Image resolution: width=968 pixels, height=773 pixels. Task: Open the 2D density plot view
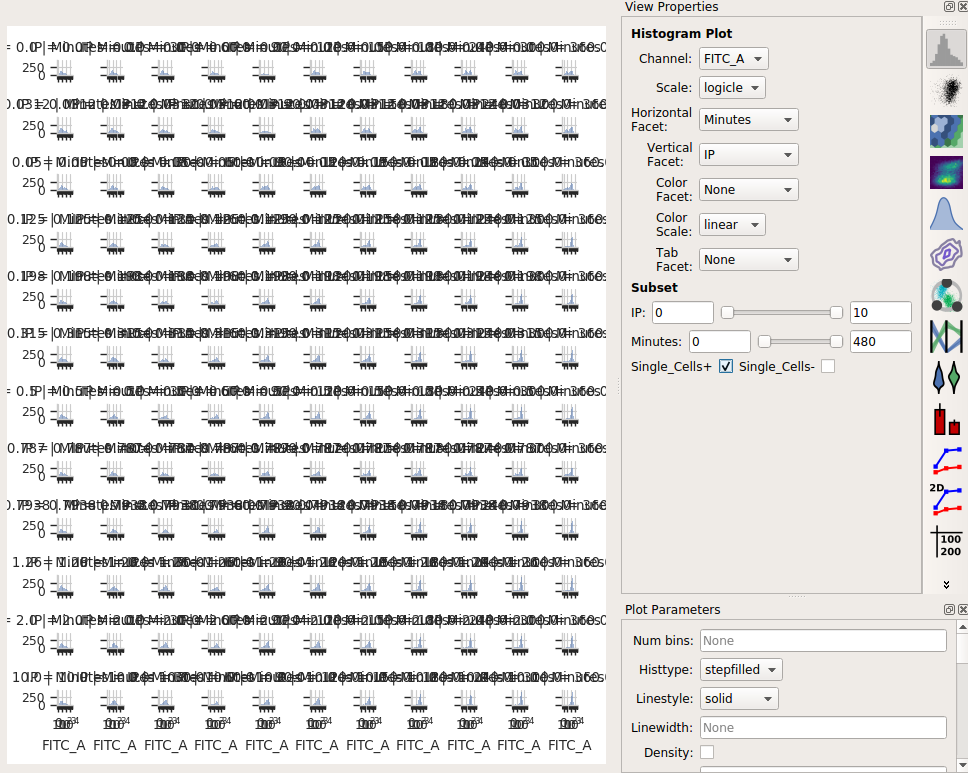946,172
